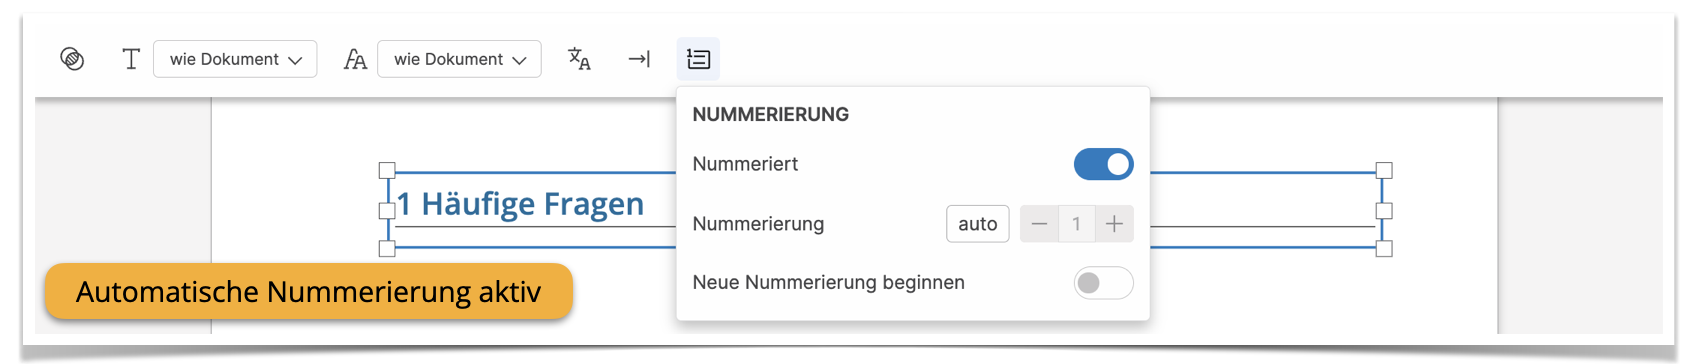The width and height of the screenshot is (1694, 364).
Task: Open the second wie Dokument font dropdown
Action: [459, 59]
